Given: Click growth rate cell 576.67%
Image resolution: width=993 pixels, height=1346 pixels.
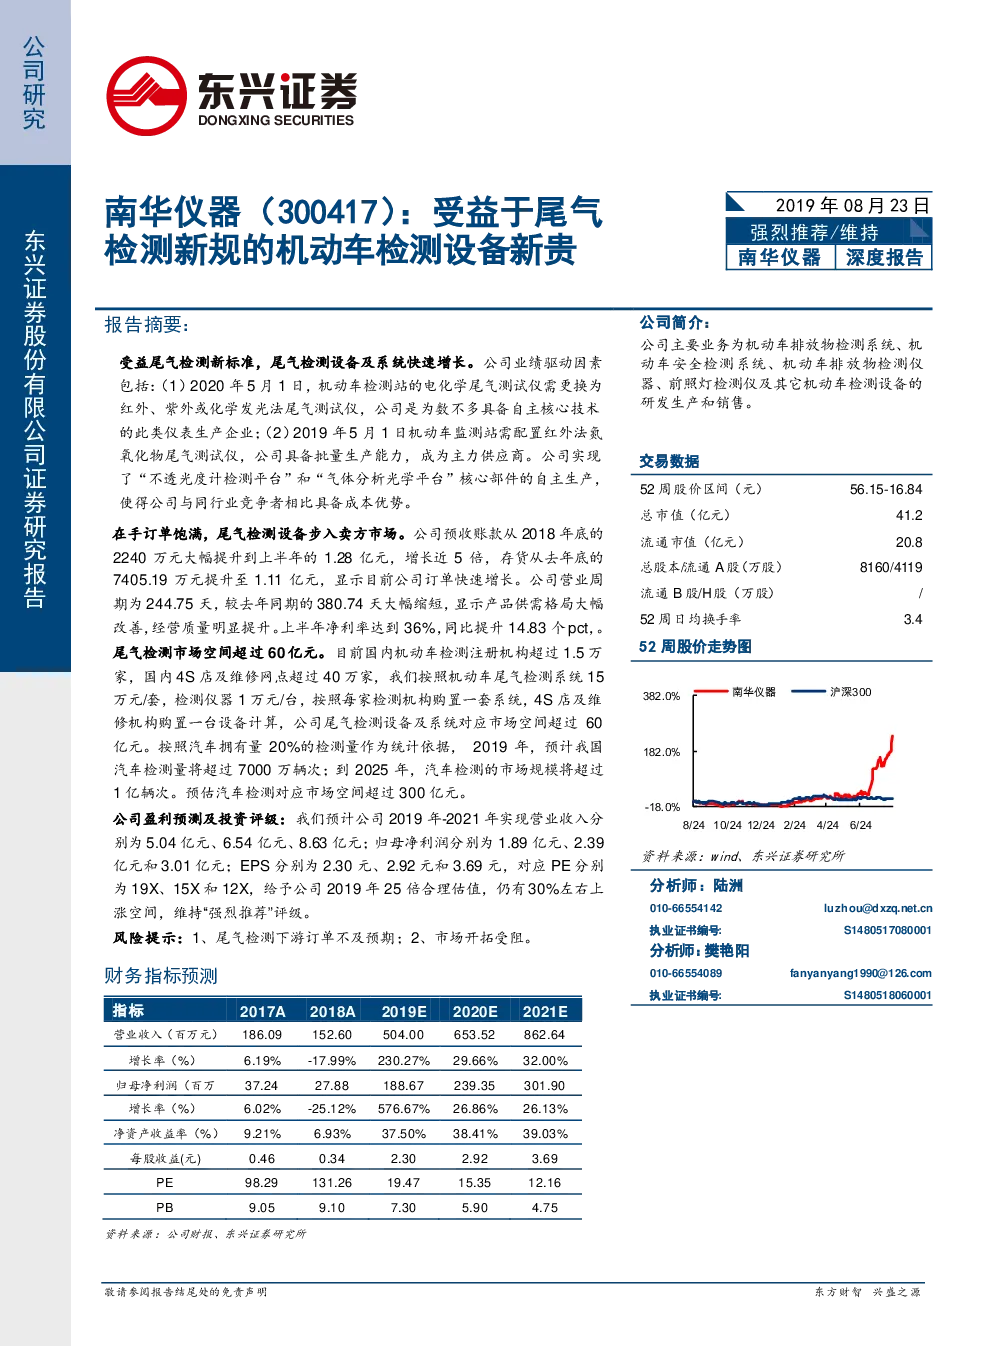Looking at the screenshot, I should pyautogui.click(x=404, y=1109).
